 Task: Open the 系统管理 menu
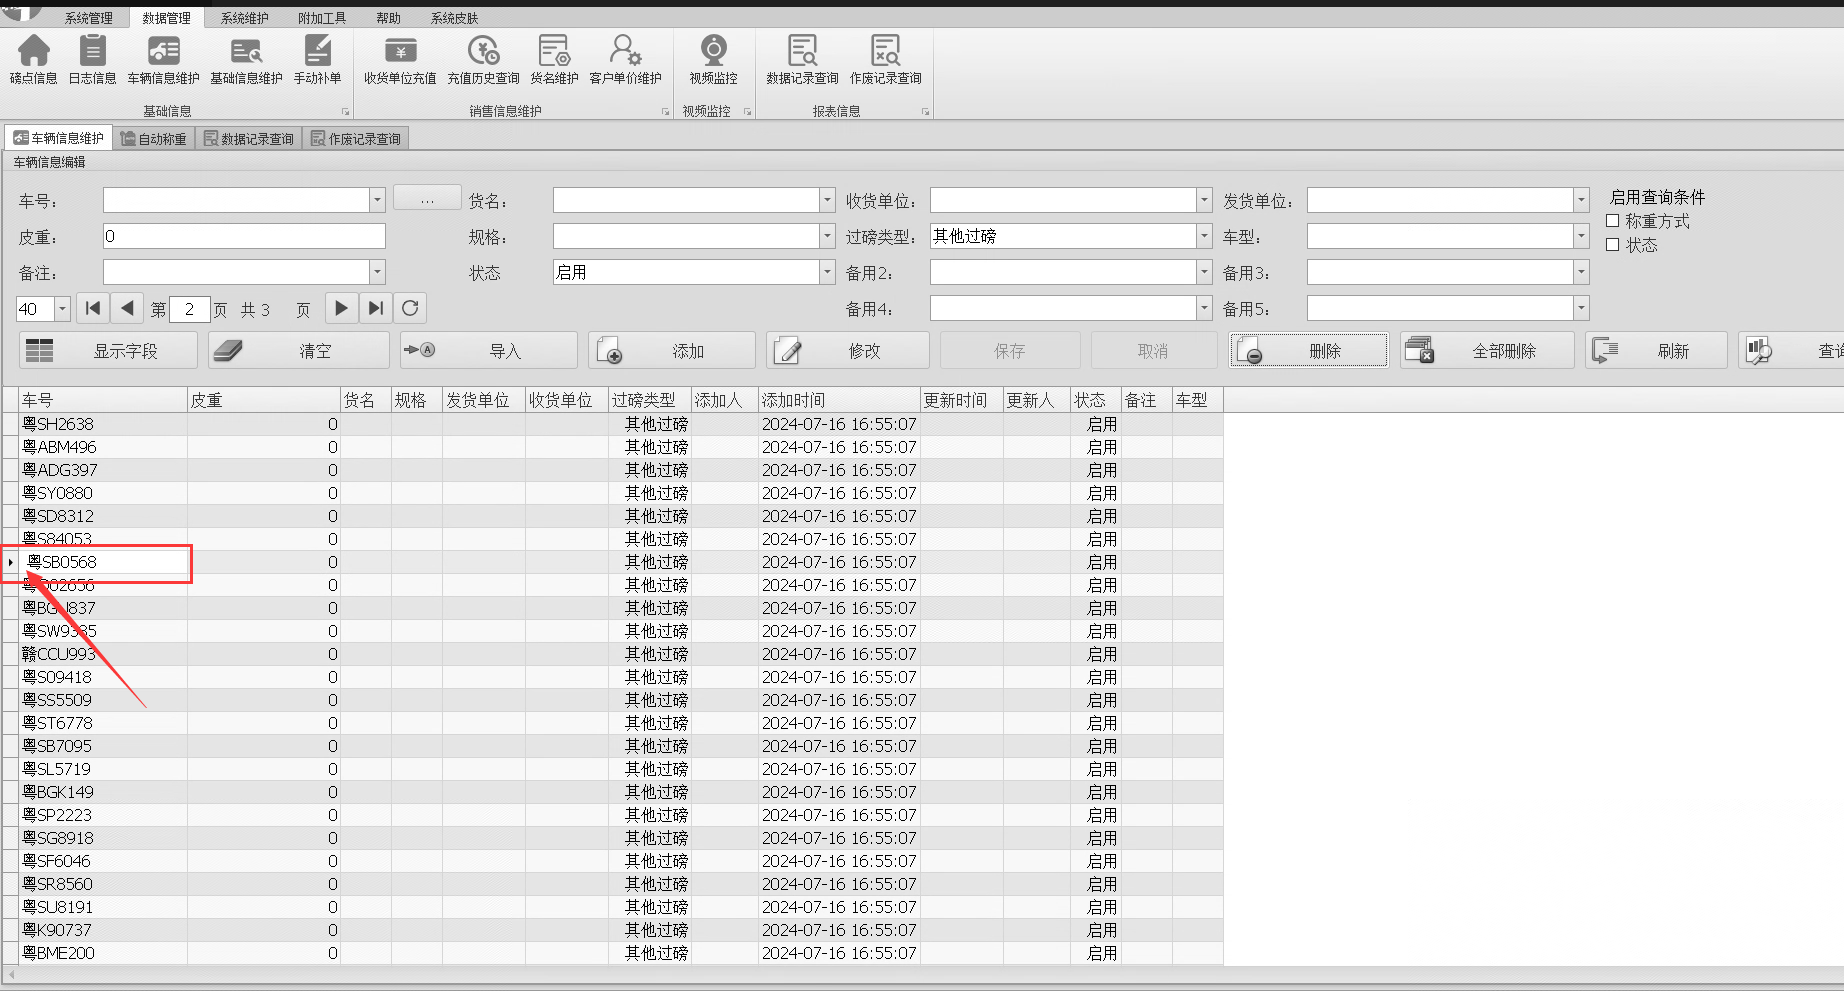coord(89,18)
